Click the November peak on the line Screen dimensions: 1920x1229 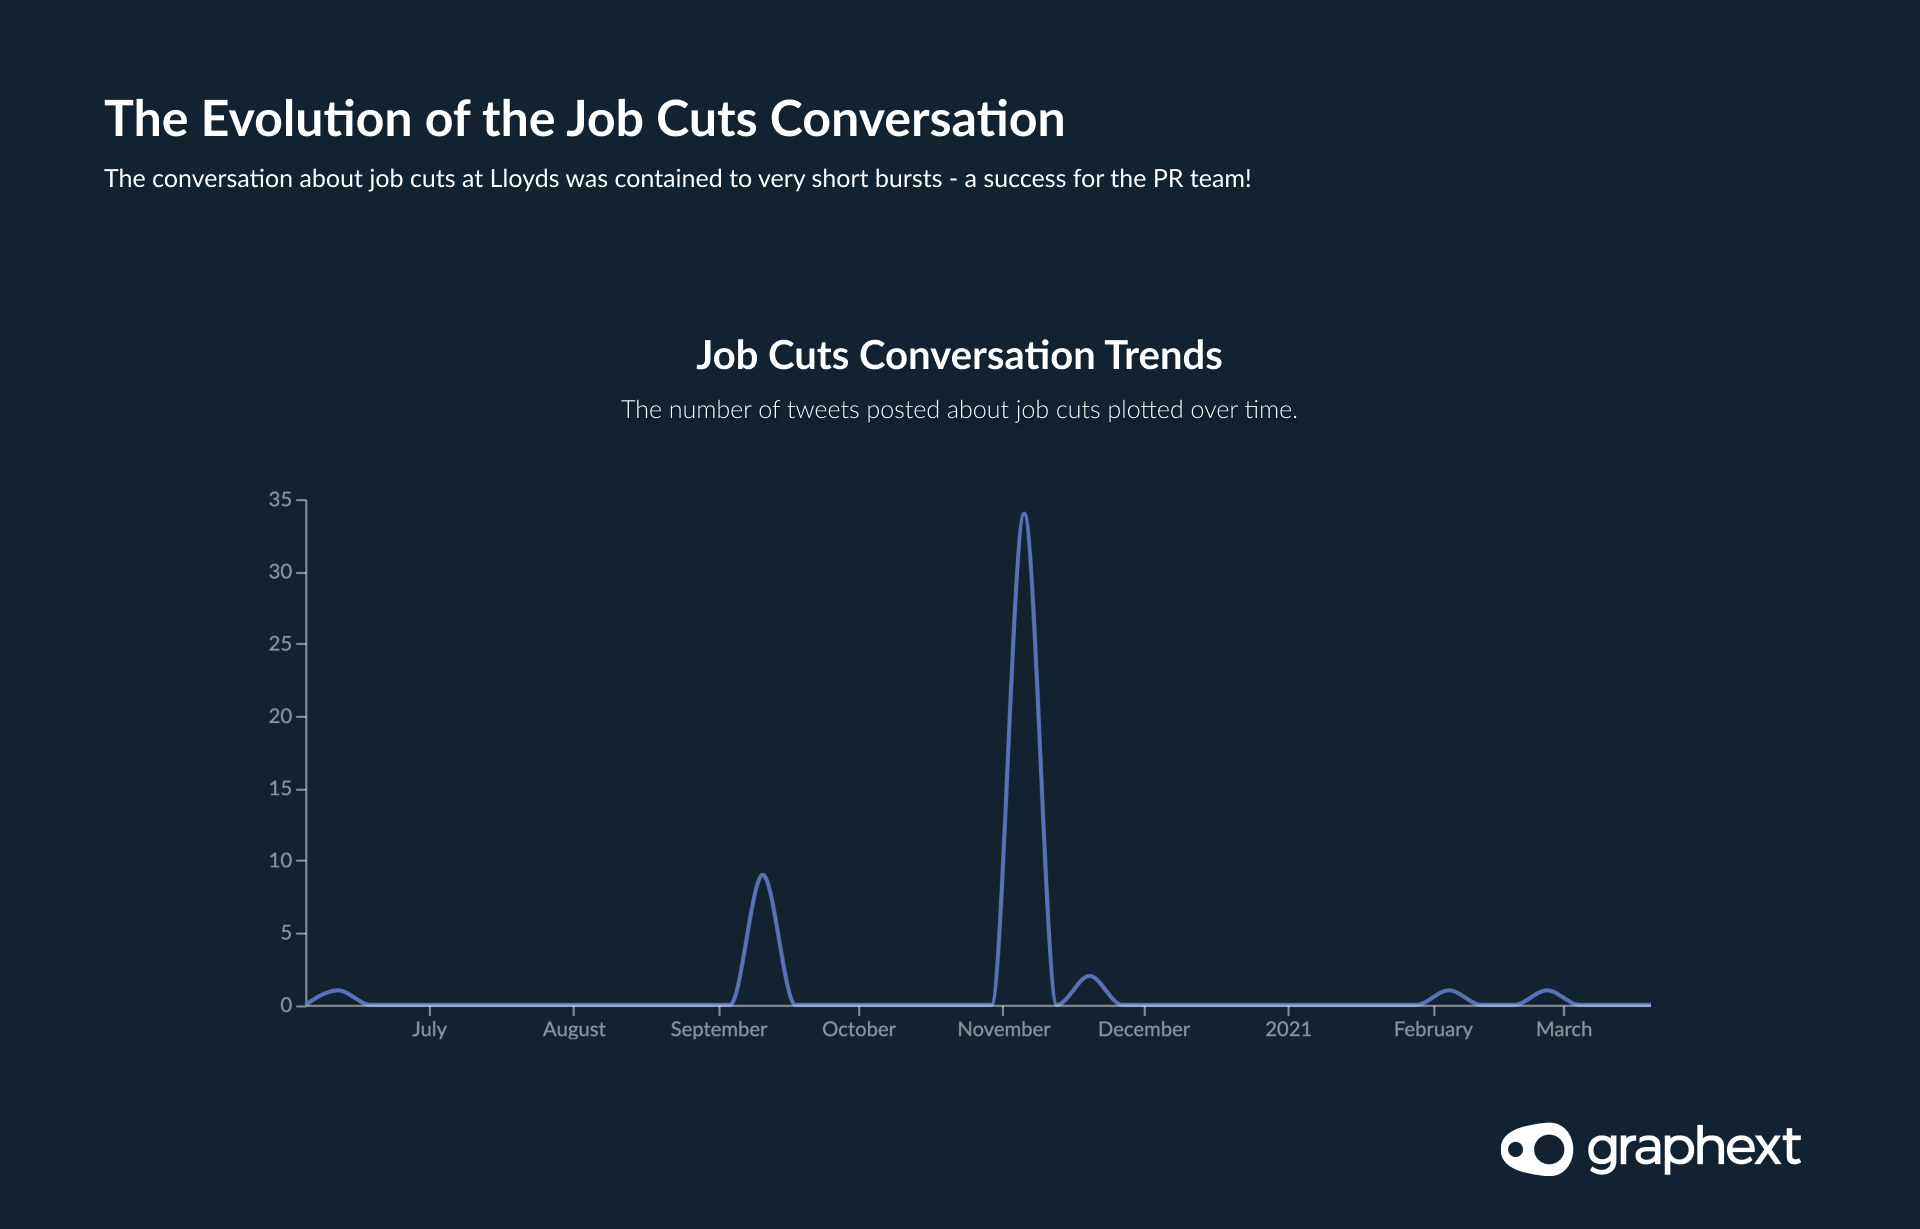tap(1023, 514)
